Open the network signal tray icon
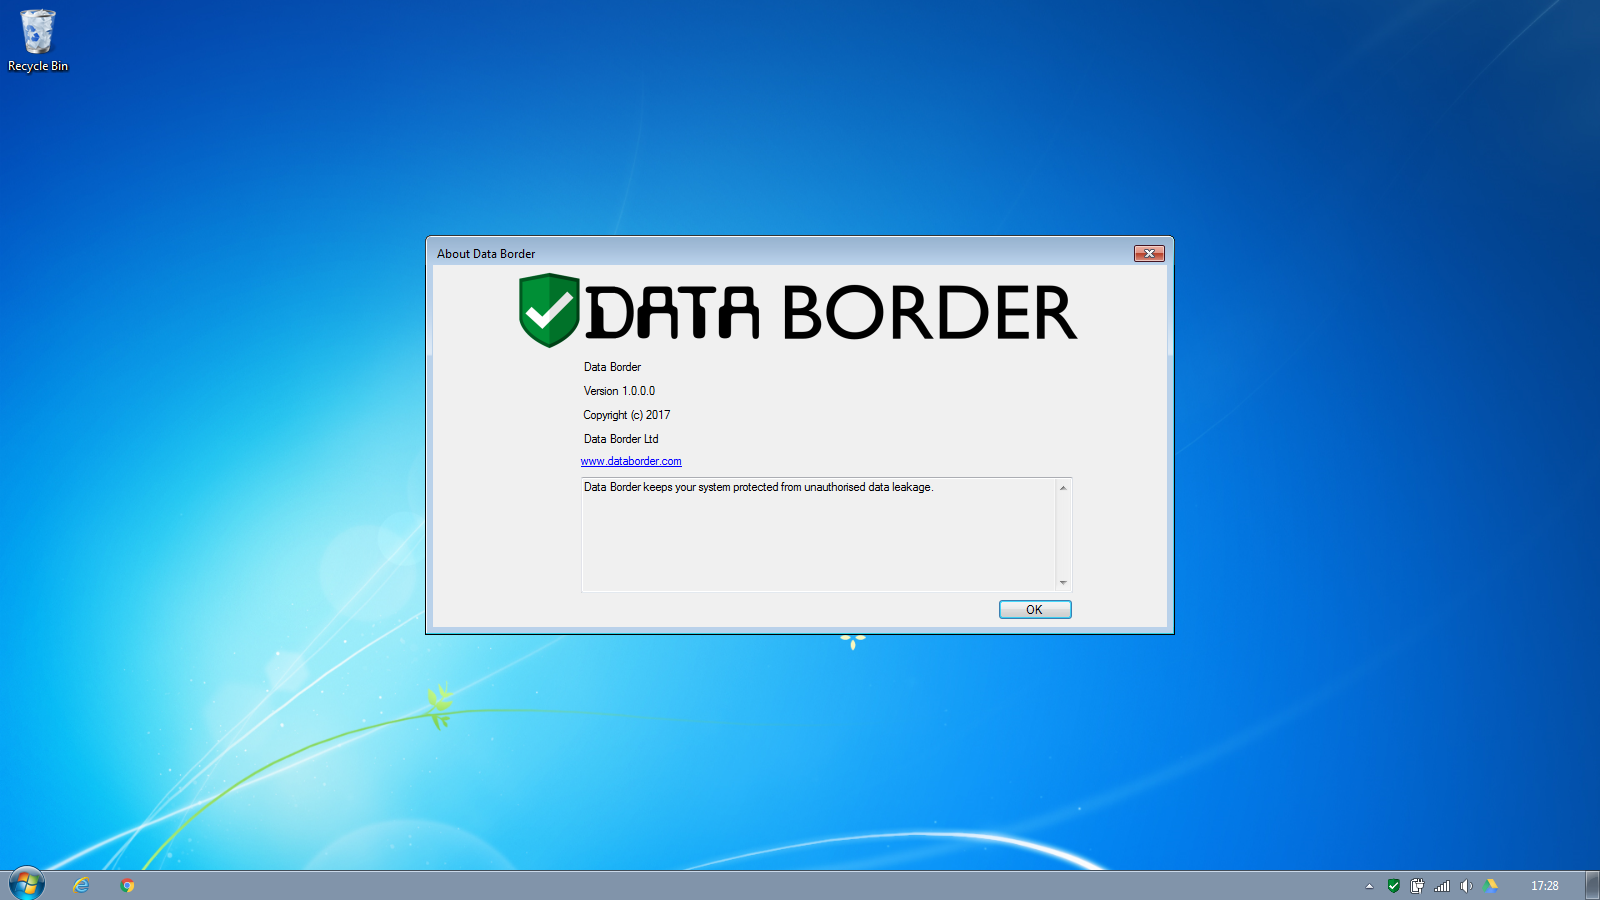The height and width of the screenshot is (900, 1600). (x=1442, y=886)
